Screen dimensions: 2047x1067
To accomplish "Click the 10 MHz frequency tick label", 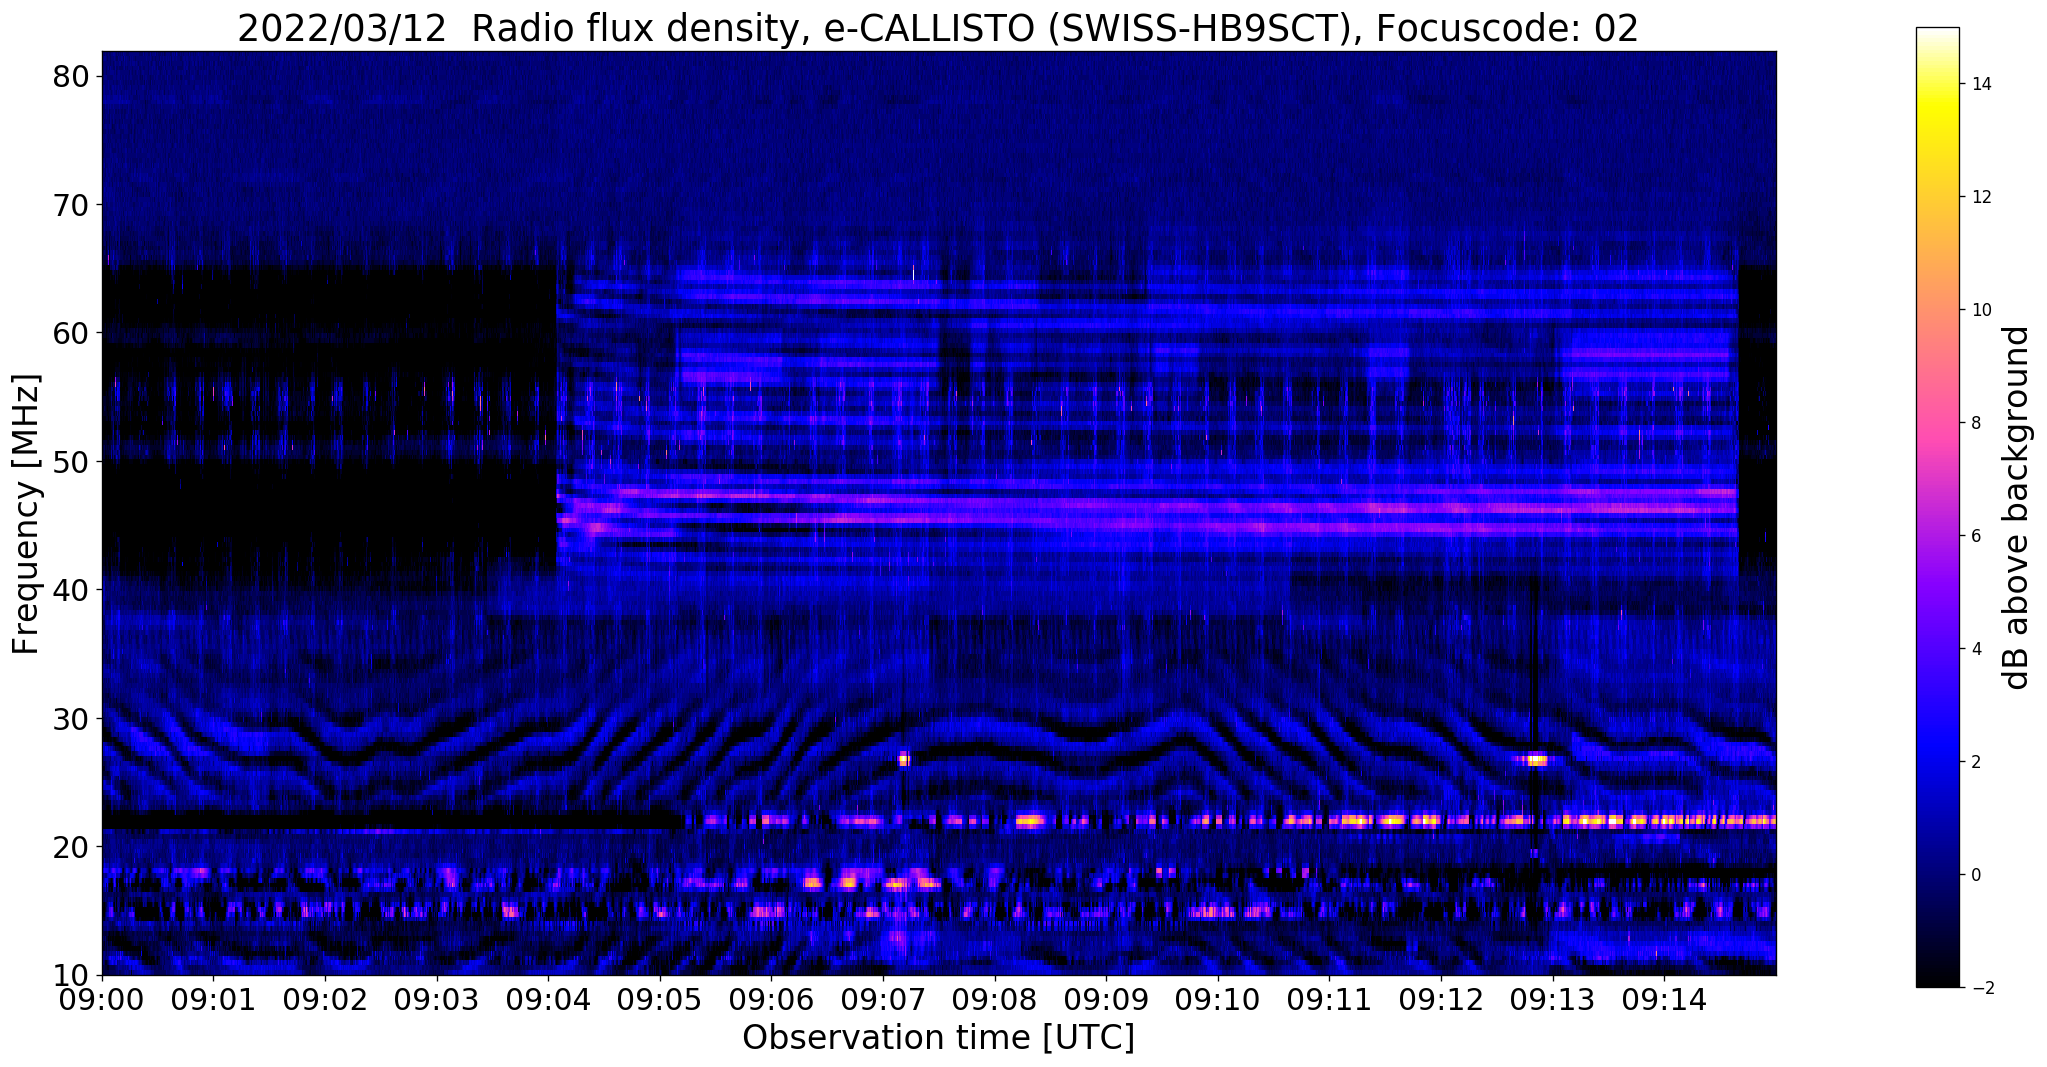I will tap(72, 975).
